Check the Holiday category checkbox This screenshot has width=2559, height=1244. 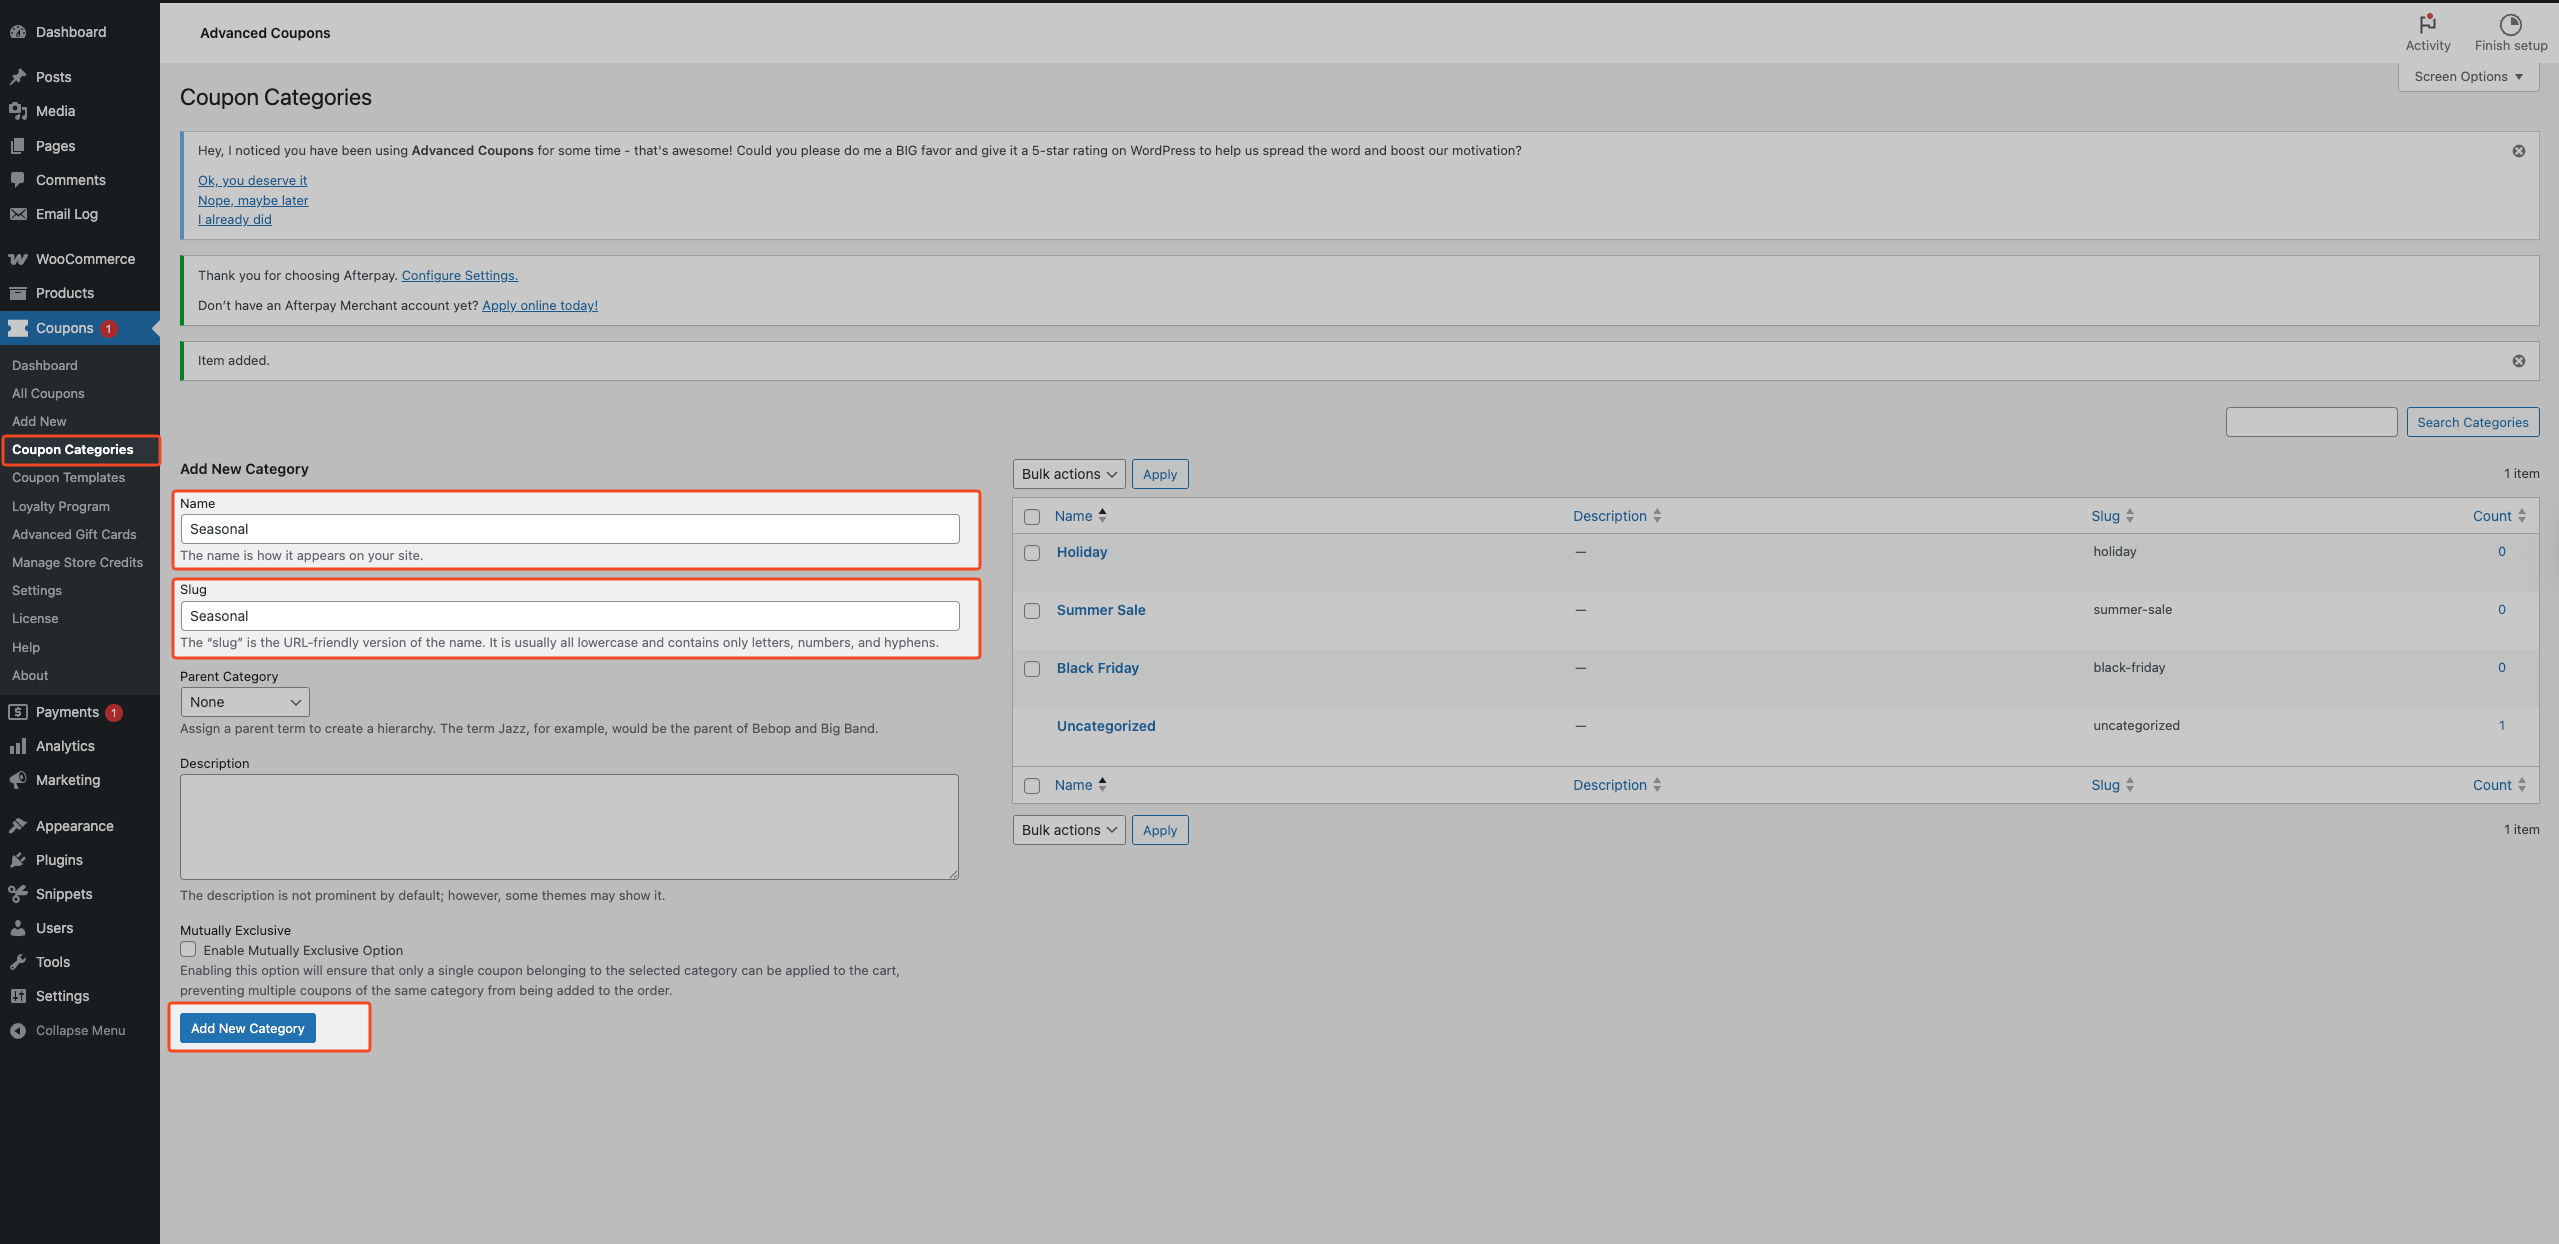tap(1032, 553)
